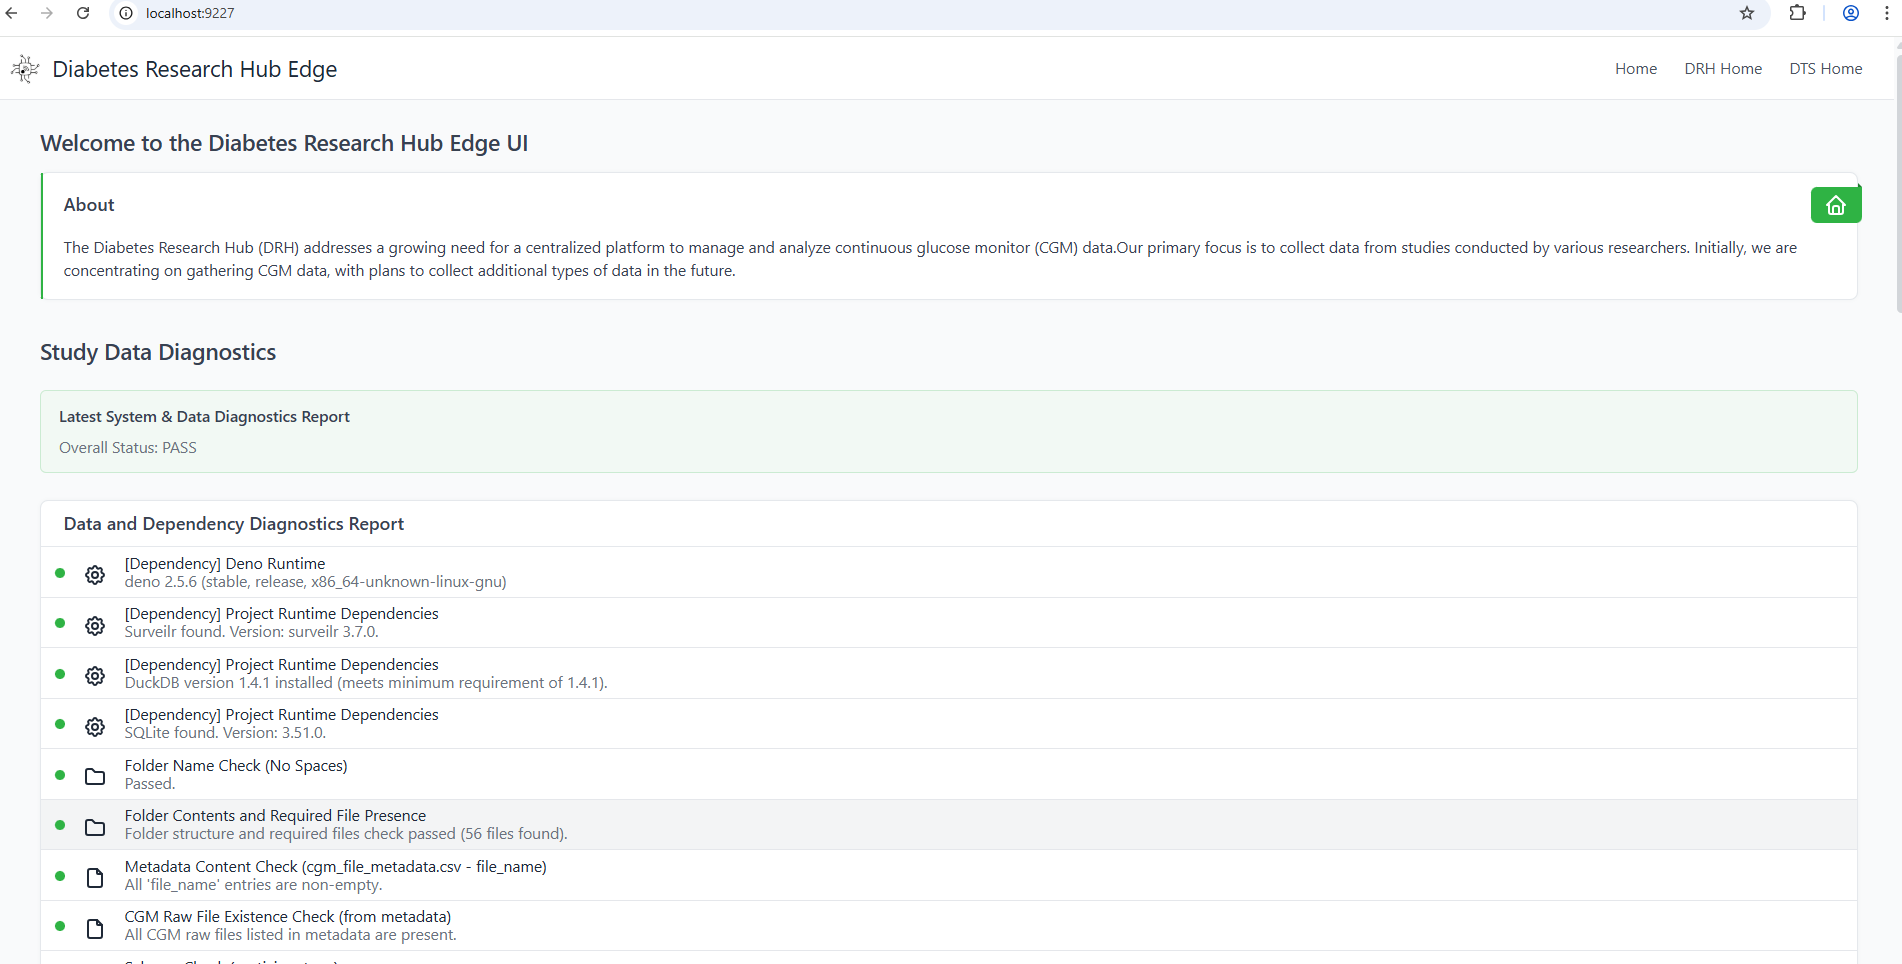The image size is (1902, 964).
Task: Click the file icon for CGM Raw File Existence
Action: point(95,929)
